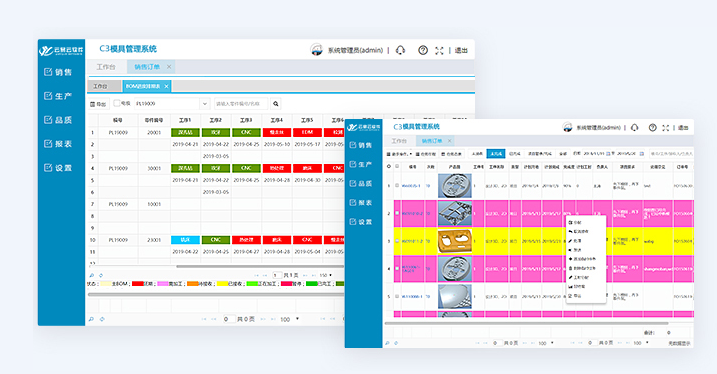Open 销售 in the left window sidebar

[x=58, y=72]
